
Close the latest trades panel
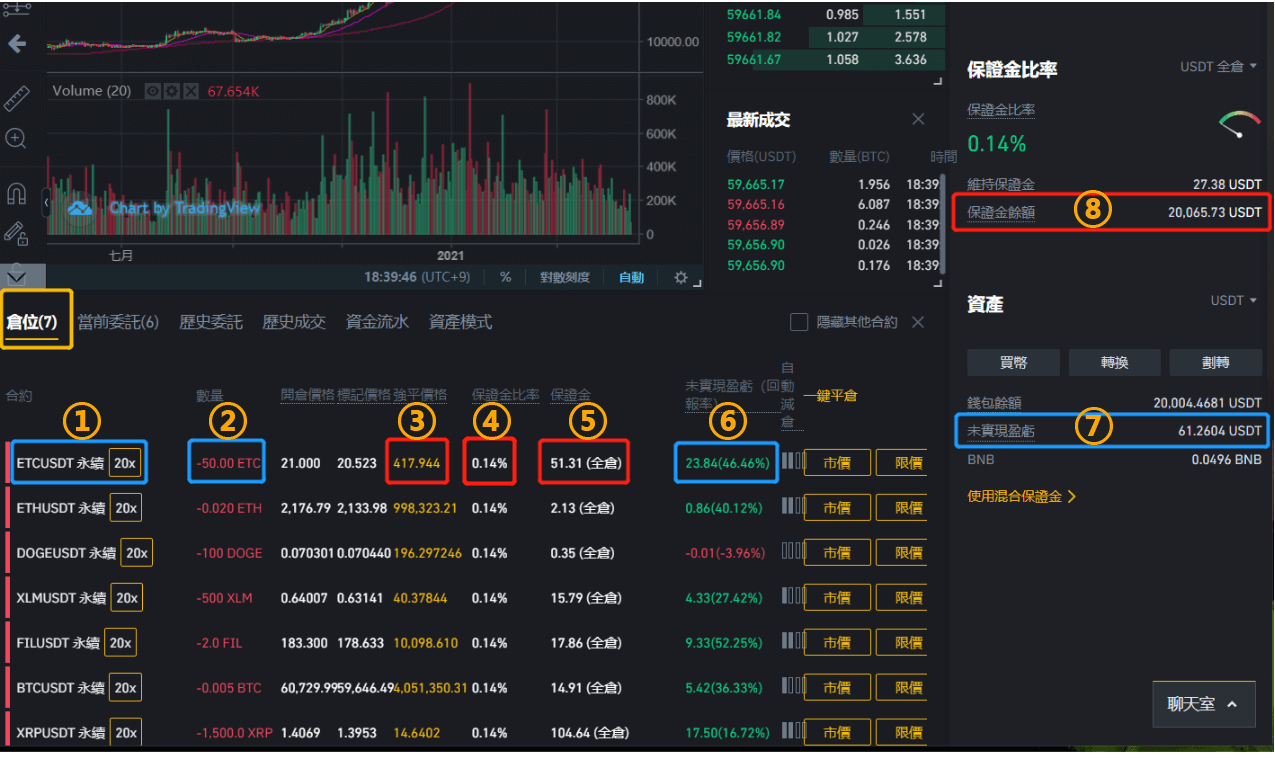pyautogui.click(x=918, y=120)
